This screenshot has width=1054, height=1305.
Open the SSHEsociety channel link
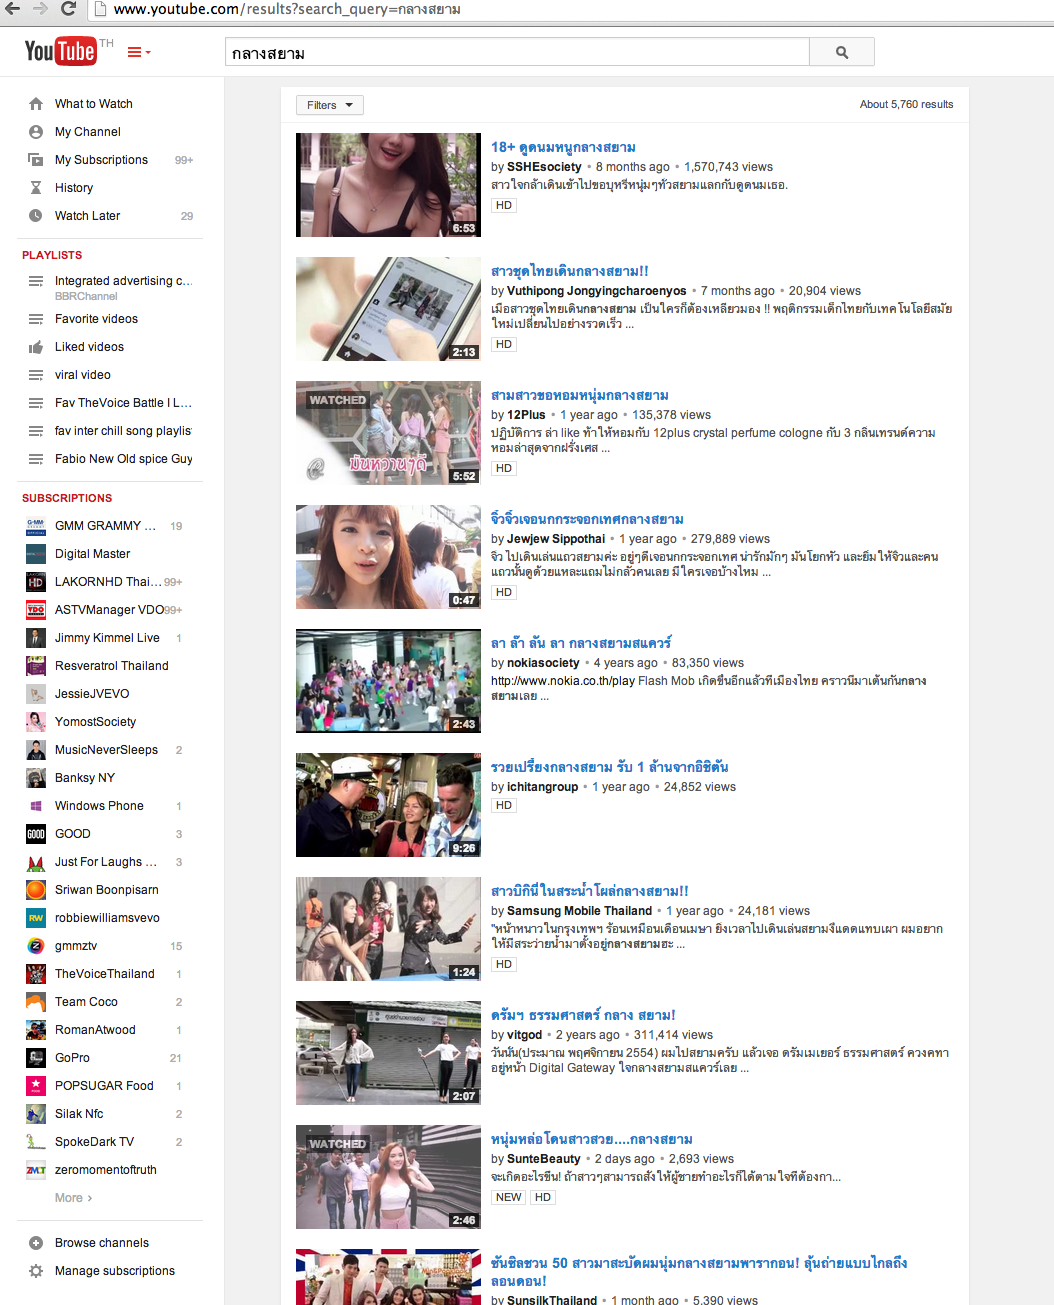click(544, 167)
